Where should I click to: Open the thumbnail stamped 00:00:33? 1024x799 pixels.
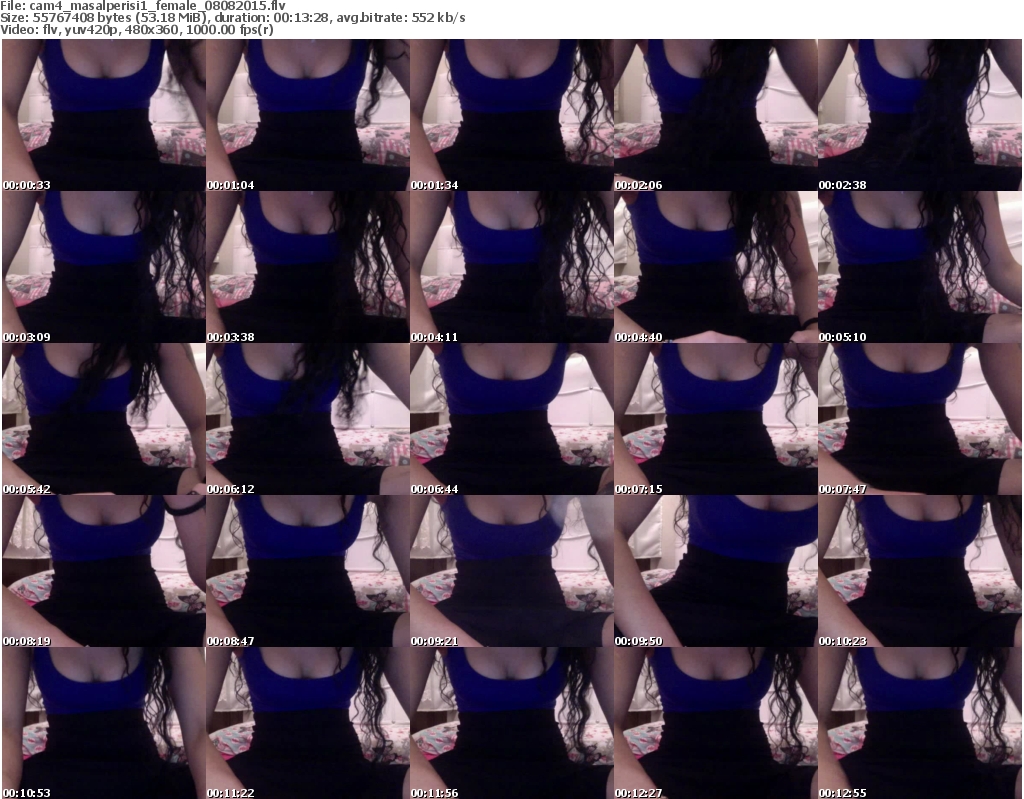coord(104,115)
